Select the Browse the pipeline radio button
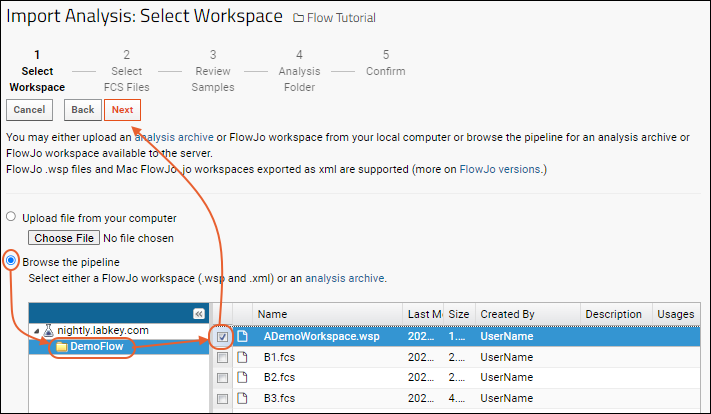 (x=12, y=262)
